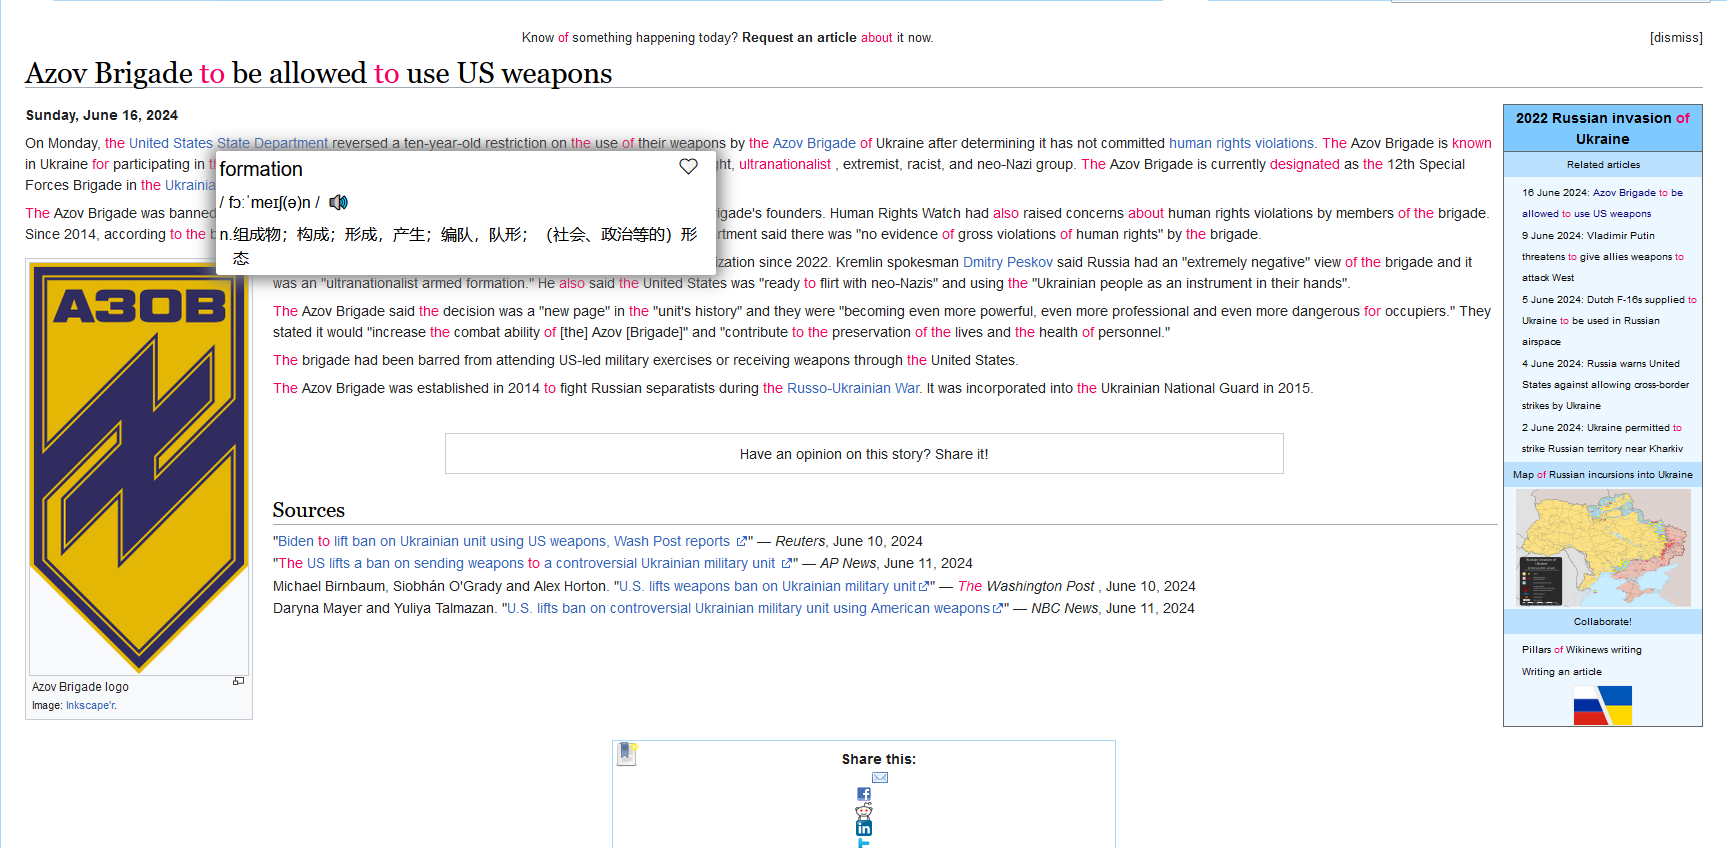Image resolution: width=1727 pixels, height=848 pixels.
Task: Click 'Have an opinion on this story? Share it!'
Action: [864, 454]
